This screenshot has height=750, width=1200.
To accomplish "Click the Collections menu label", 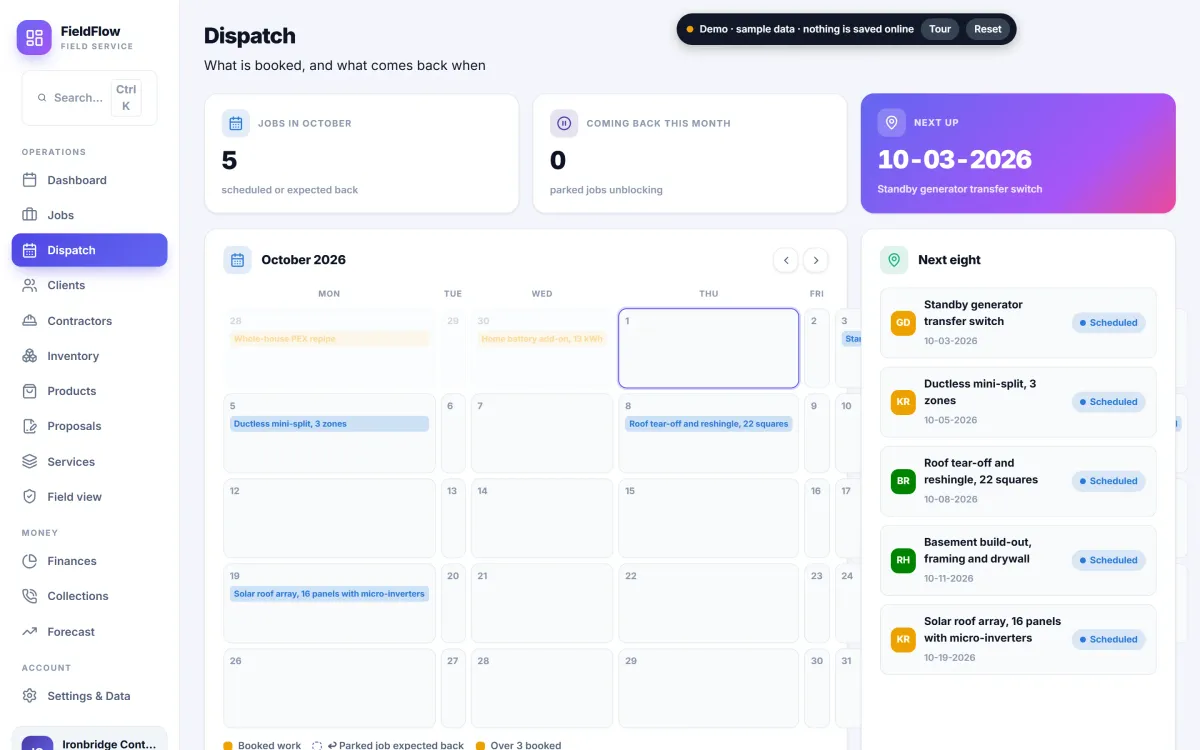I will coord(78,596).
